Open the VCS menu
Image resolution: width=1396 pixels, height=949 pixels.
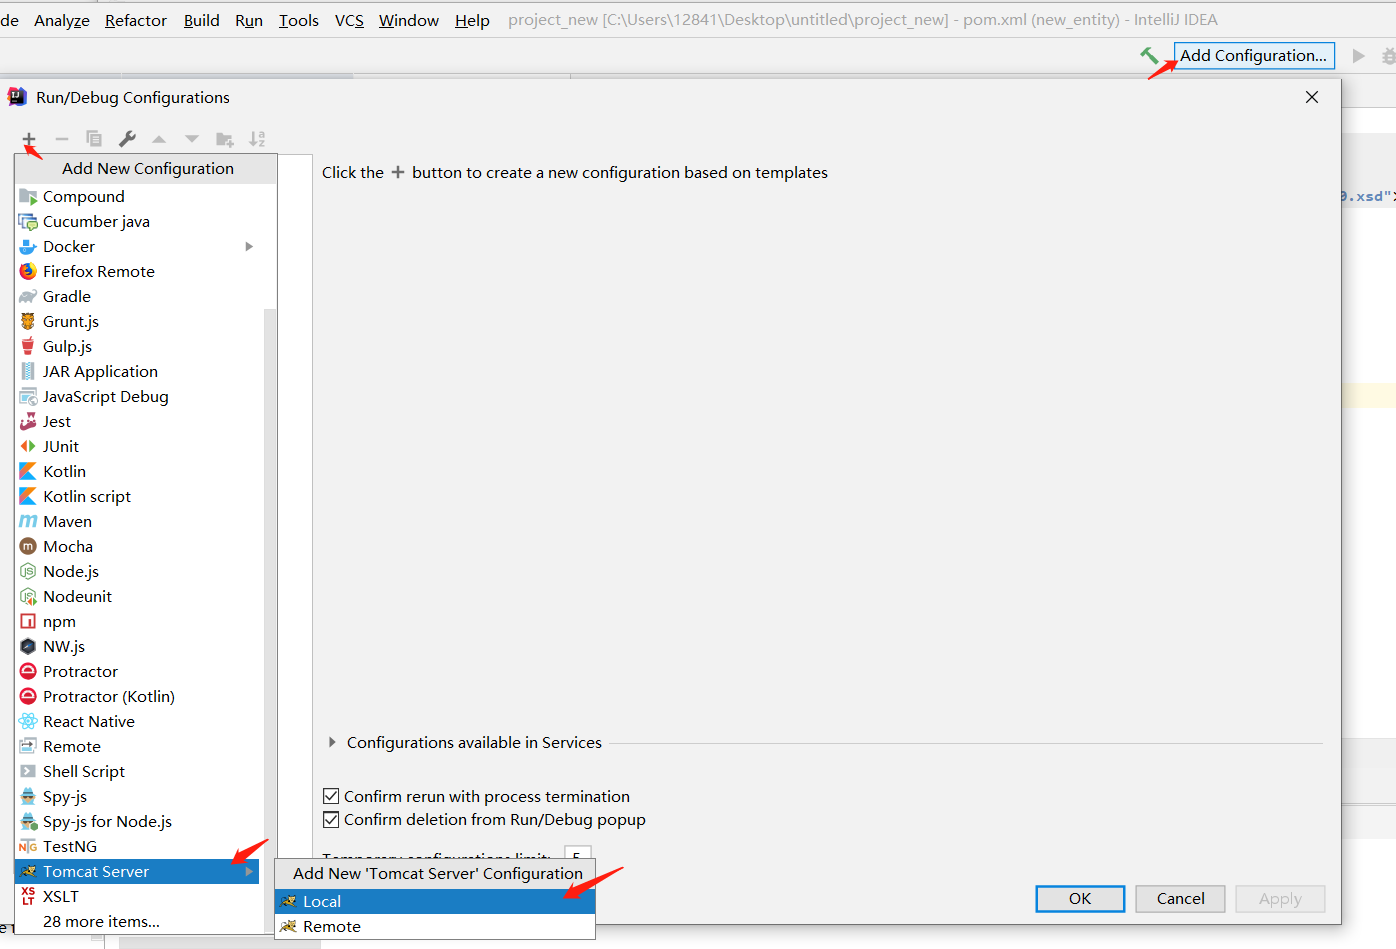[x=349, y=20]
